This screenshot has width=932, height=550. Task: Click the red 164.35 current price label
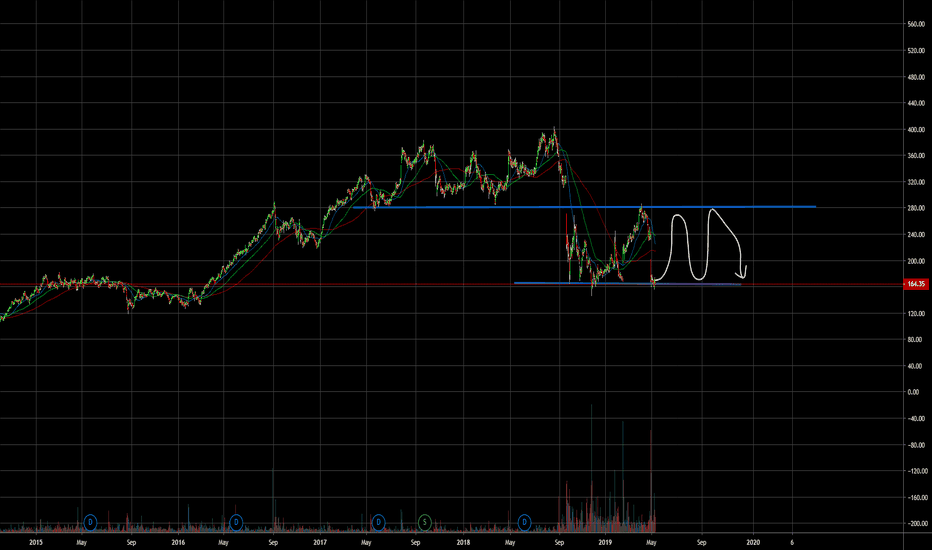click(x=915, y=284)
